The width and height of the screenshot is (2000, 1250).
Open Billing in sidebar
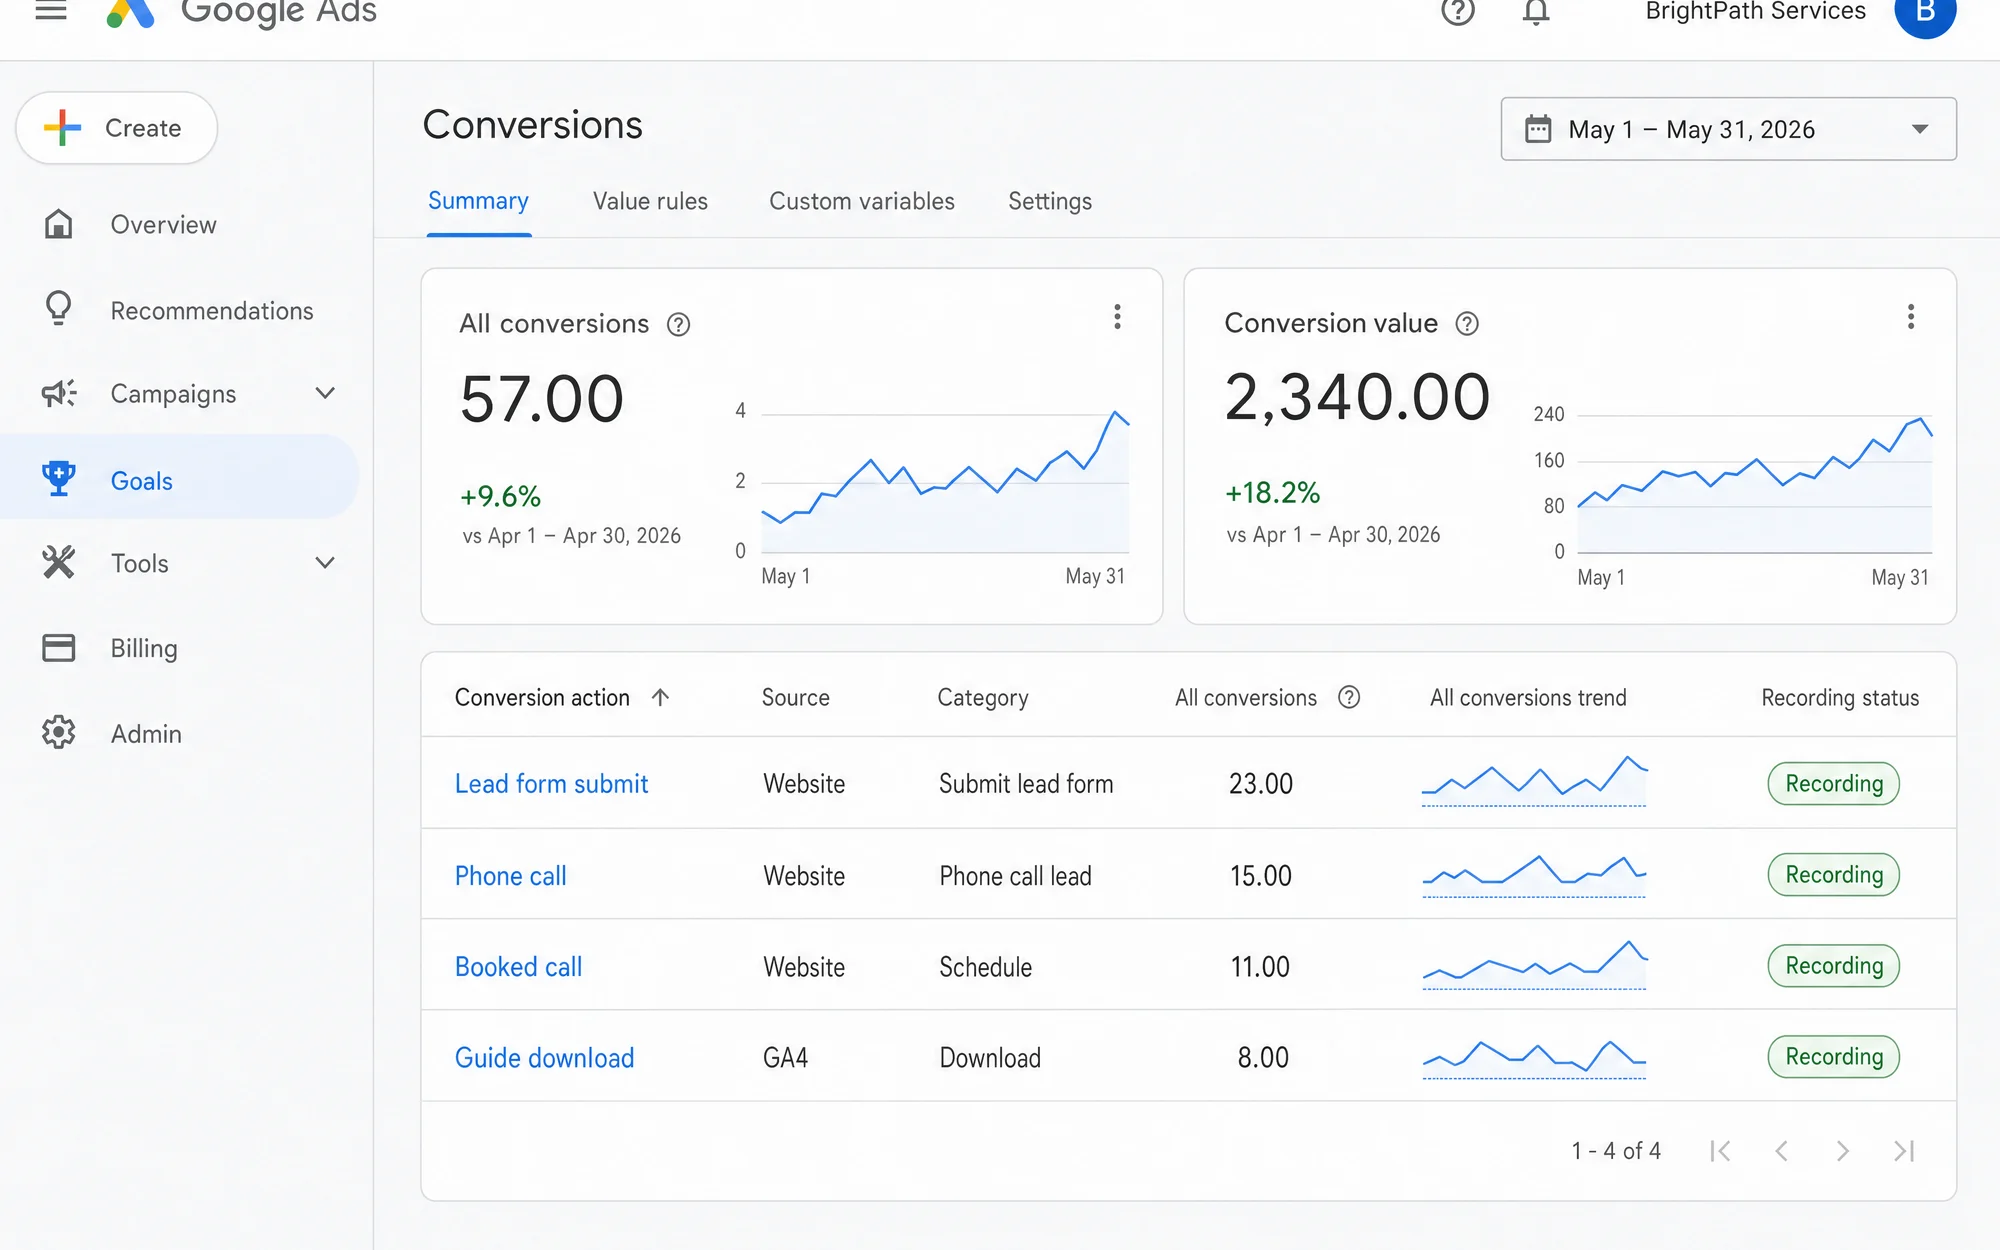click(144, 649)
